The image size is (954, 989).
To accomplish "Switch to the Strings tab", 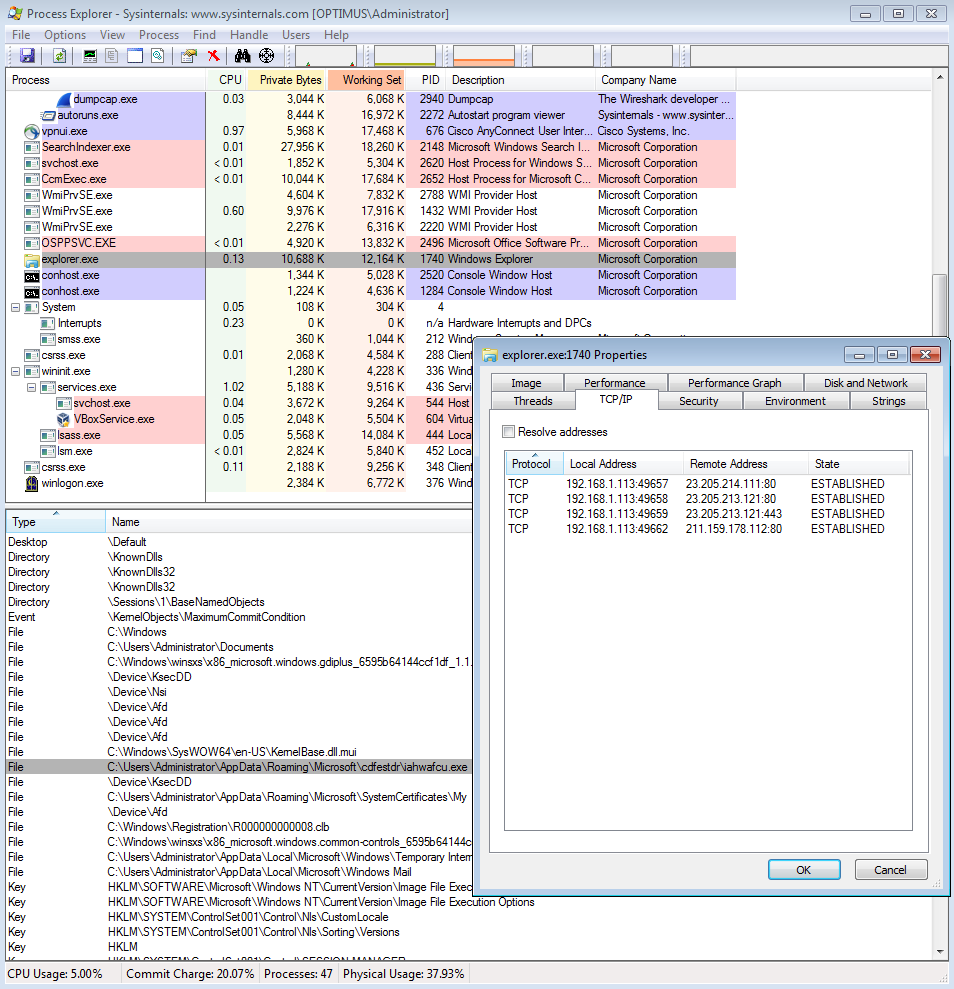I will tap(888, 401).
